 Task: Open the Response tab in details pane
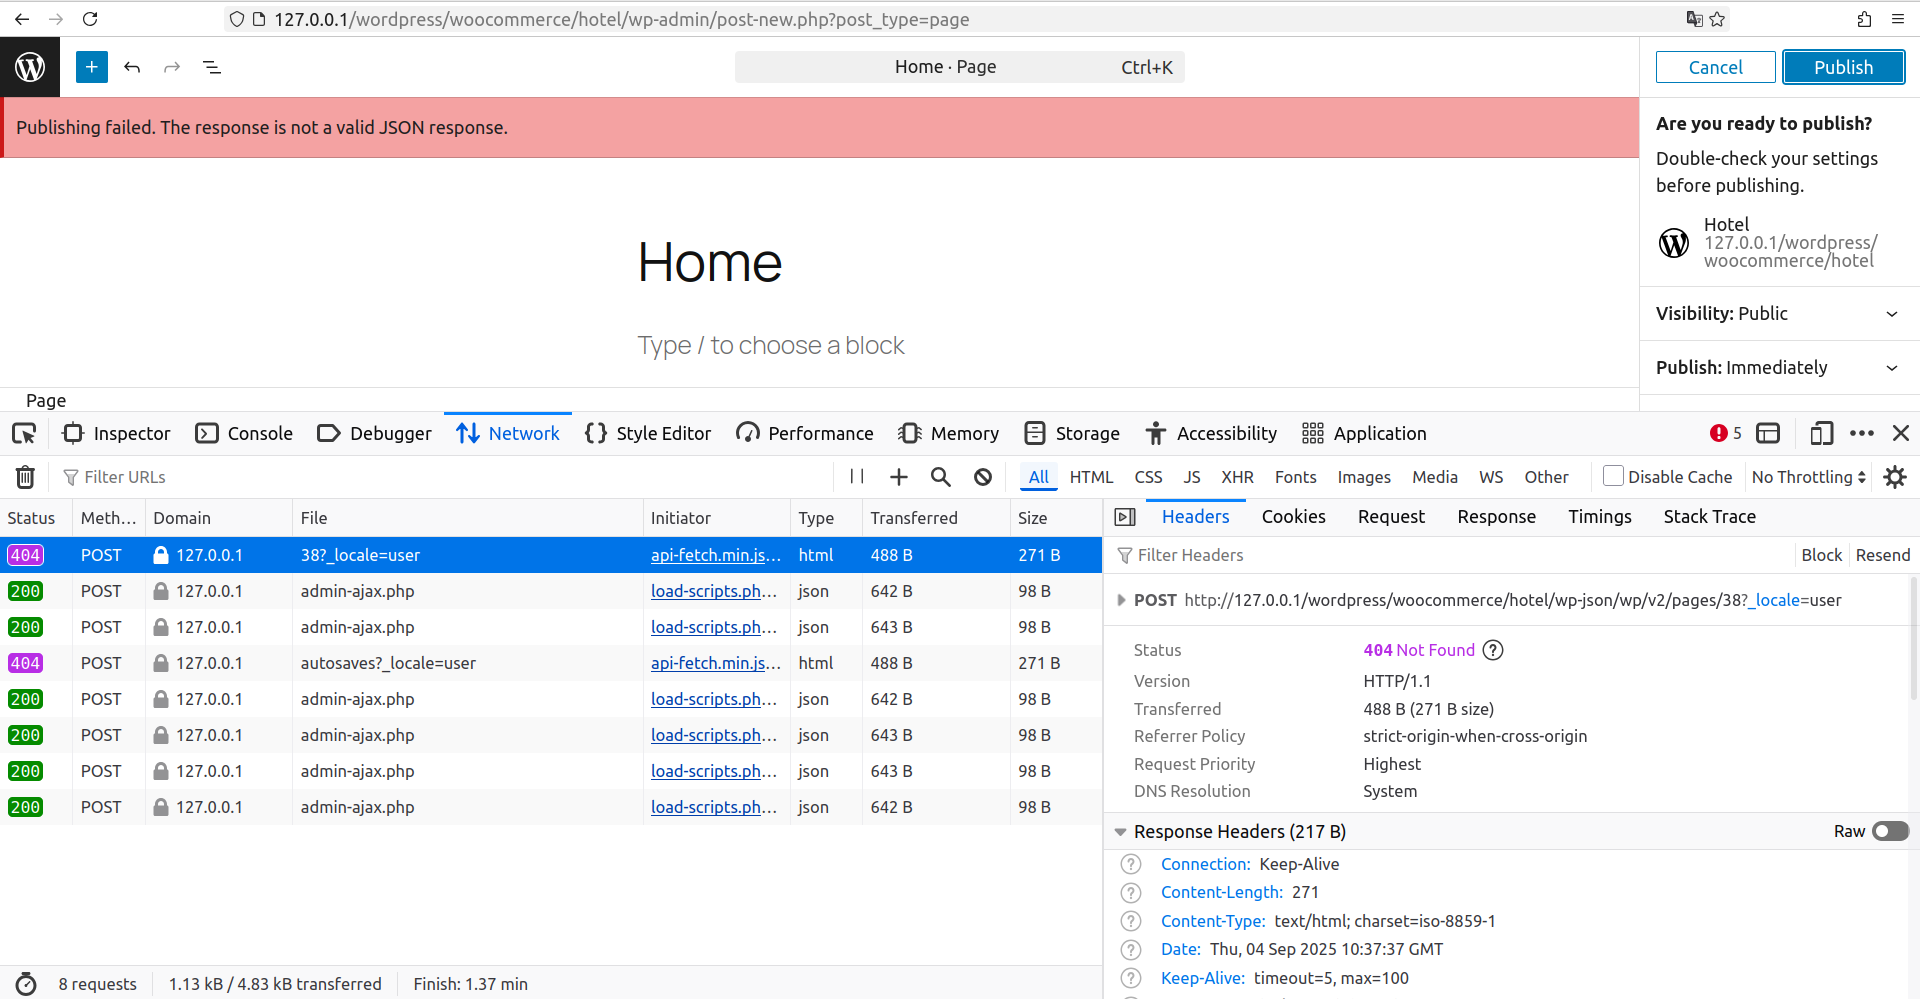click(1496, 517)
